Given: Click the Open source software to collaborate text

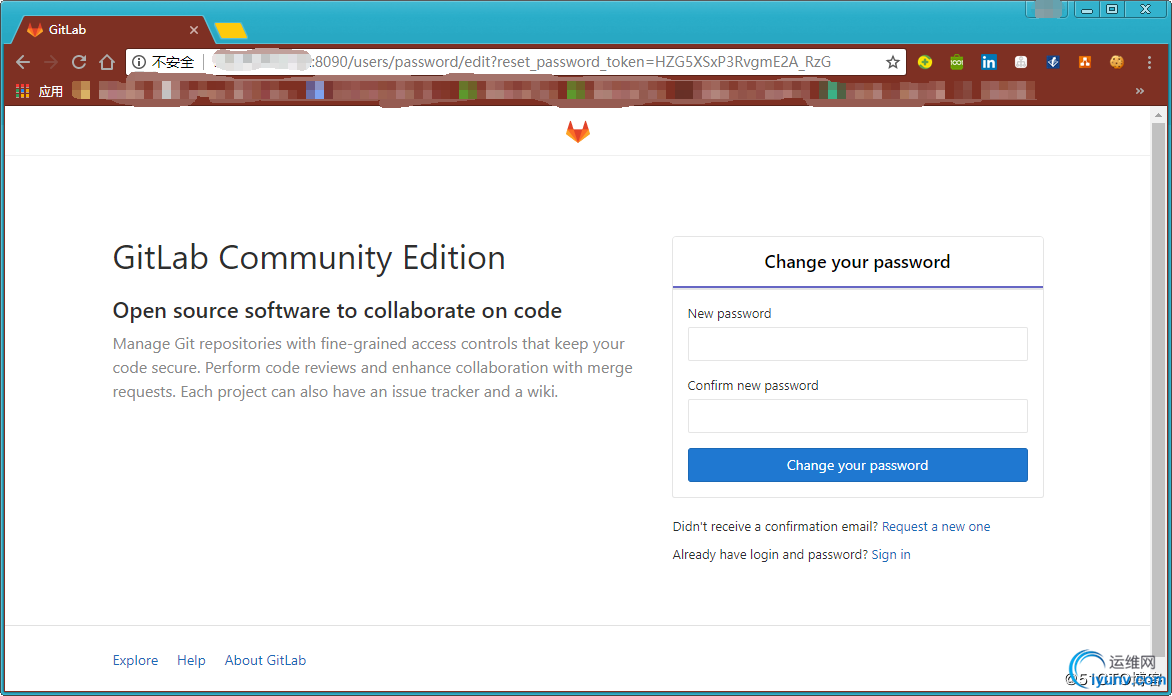Looking at the screenshot, I should click(337, 310).
